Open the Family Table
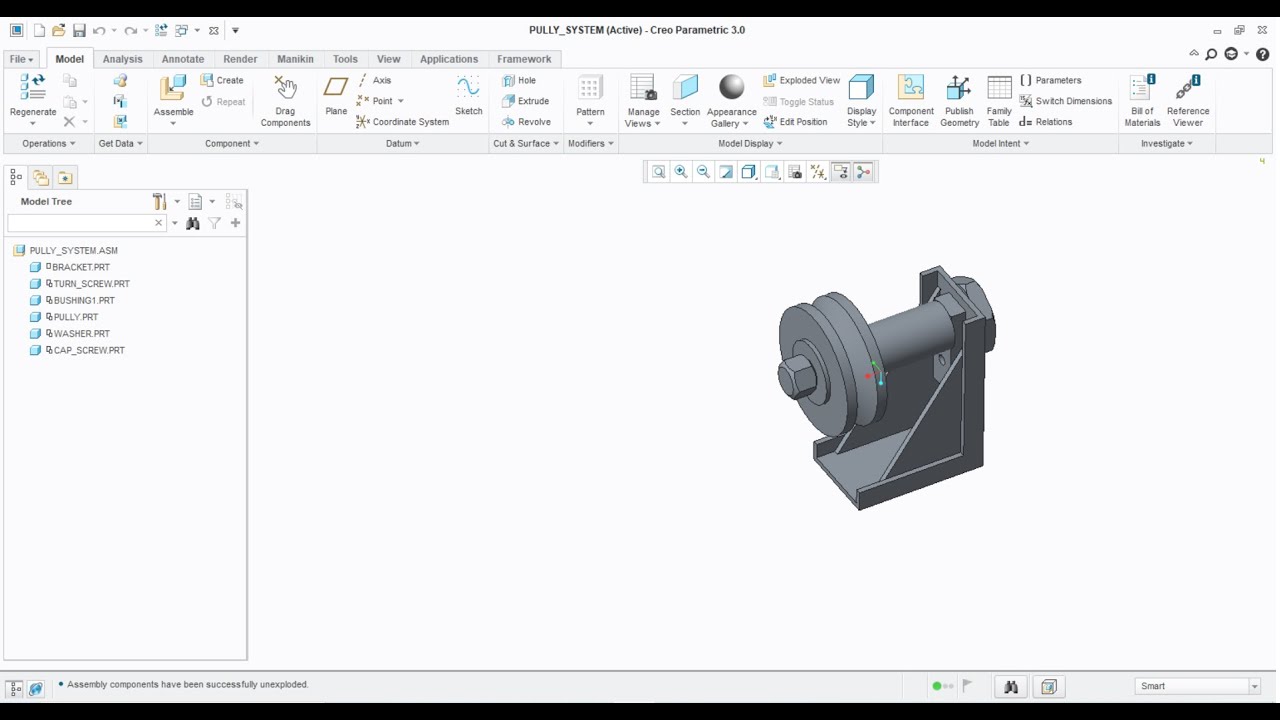Viewport: 1280px width, 720px height. pos(999,101)
